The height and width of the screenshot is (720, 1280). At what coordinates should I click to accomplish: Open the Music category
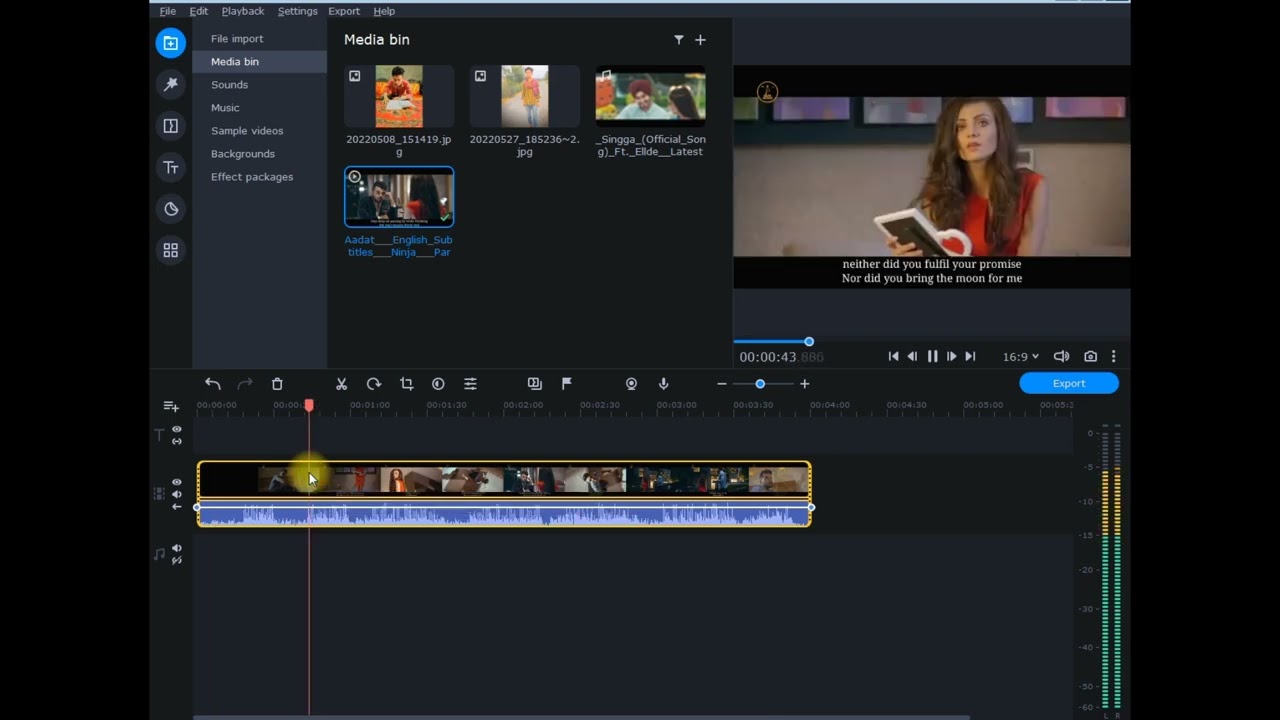coord(260,108)
